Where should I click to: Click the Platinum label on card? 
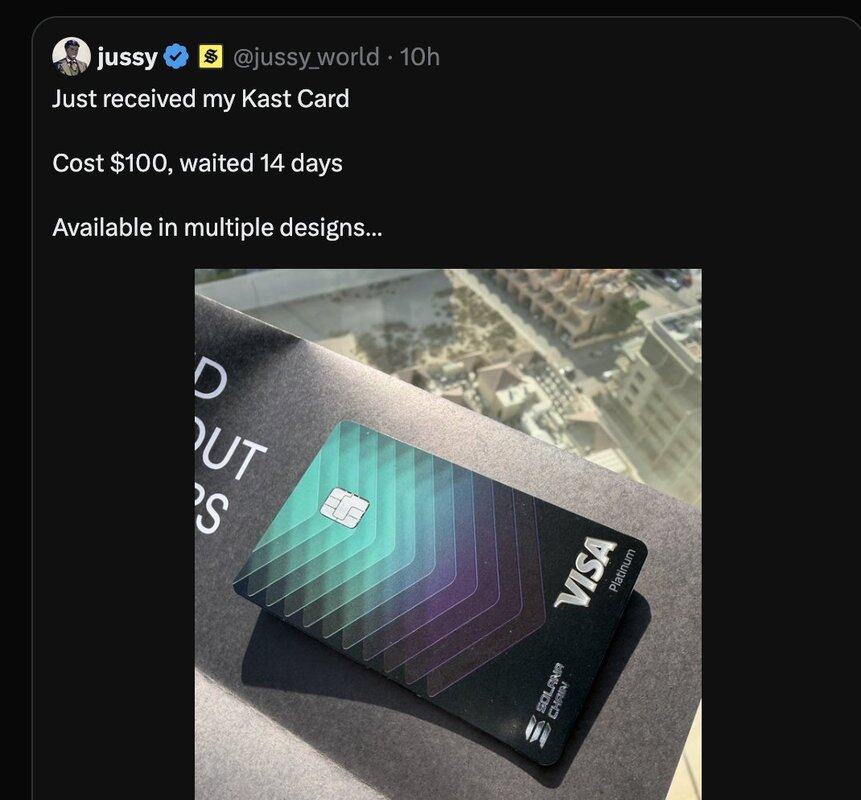pos(623,570)
